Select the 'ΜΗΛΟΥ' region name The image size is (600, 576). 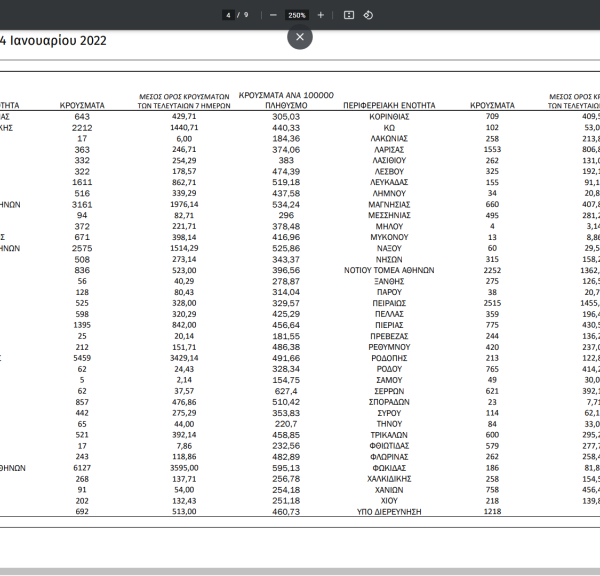389,226
